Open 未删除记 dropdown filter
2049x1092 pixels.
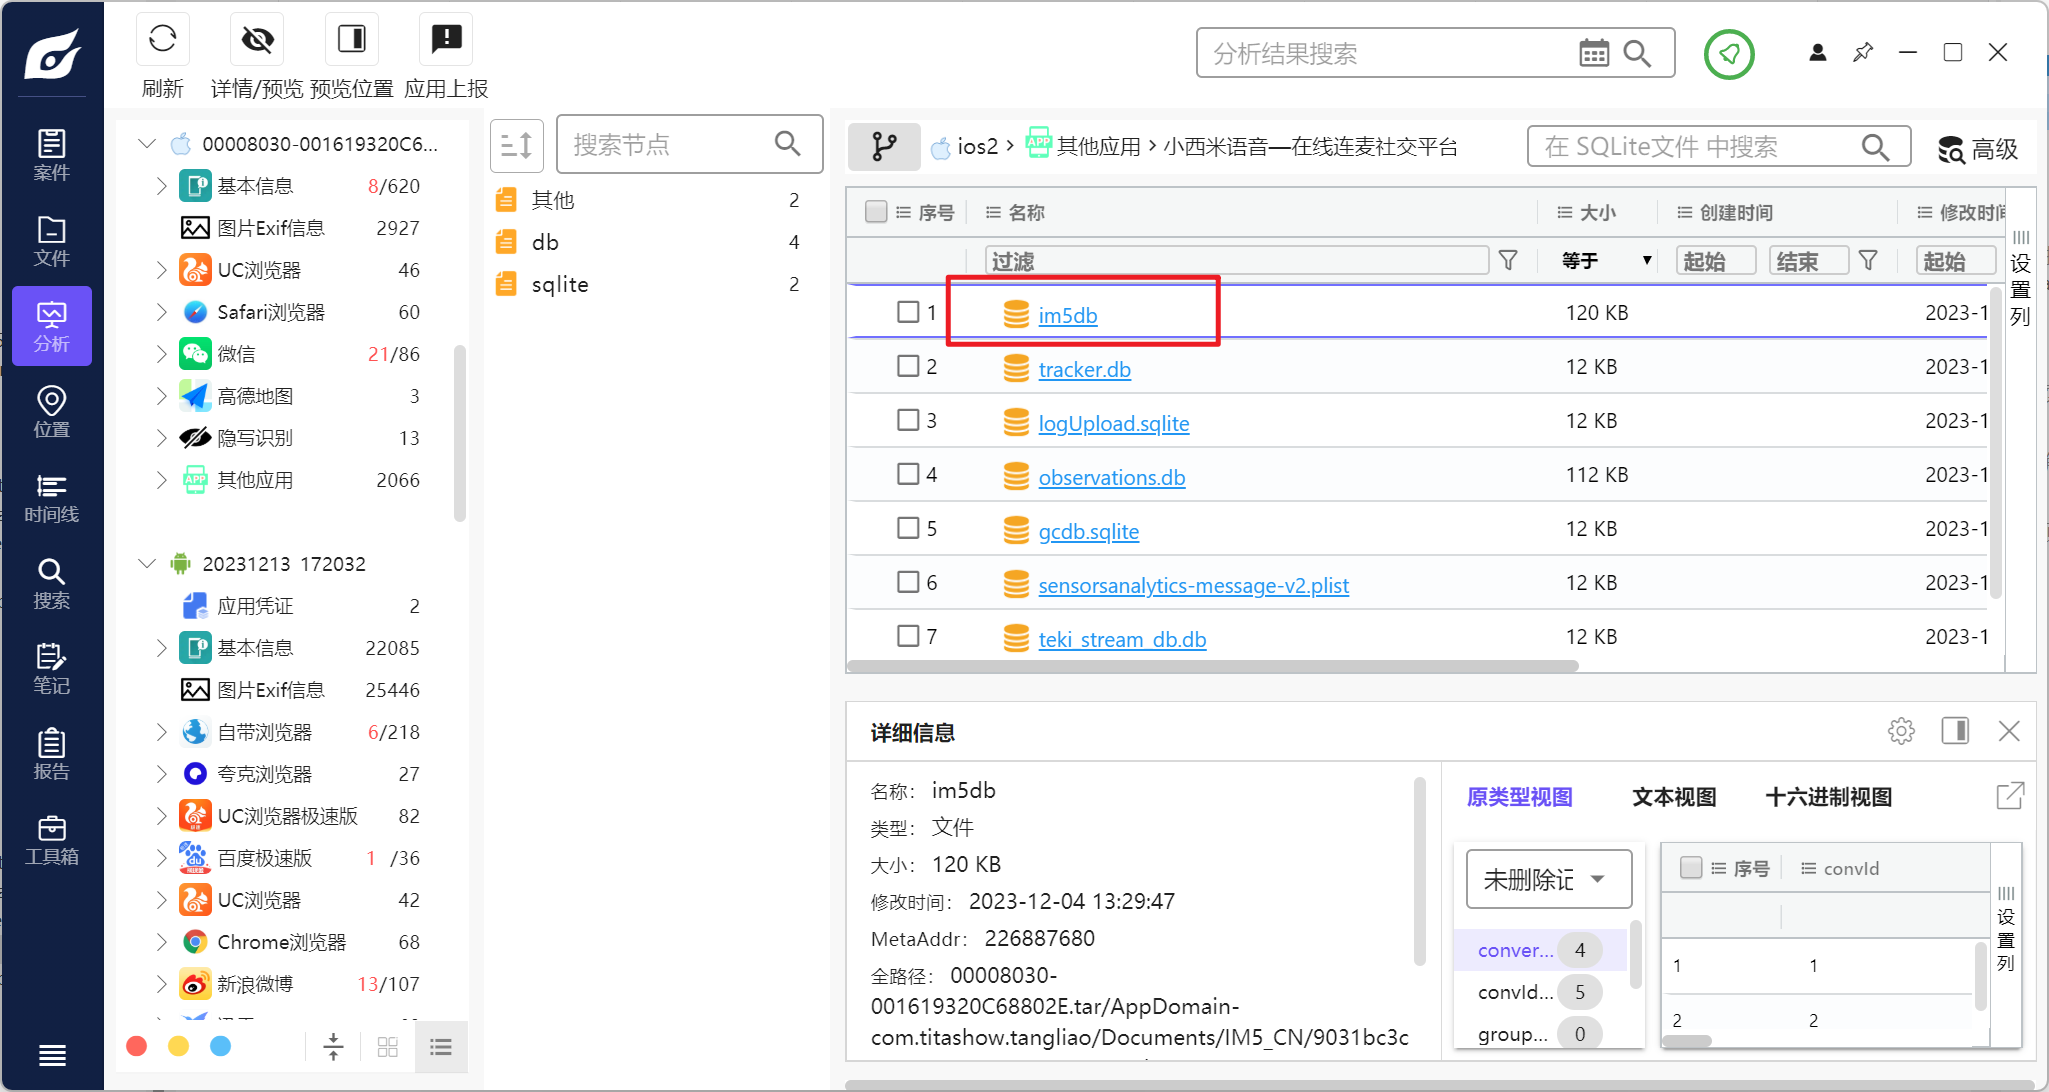click(1545, 881)
